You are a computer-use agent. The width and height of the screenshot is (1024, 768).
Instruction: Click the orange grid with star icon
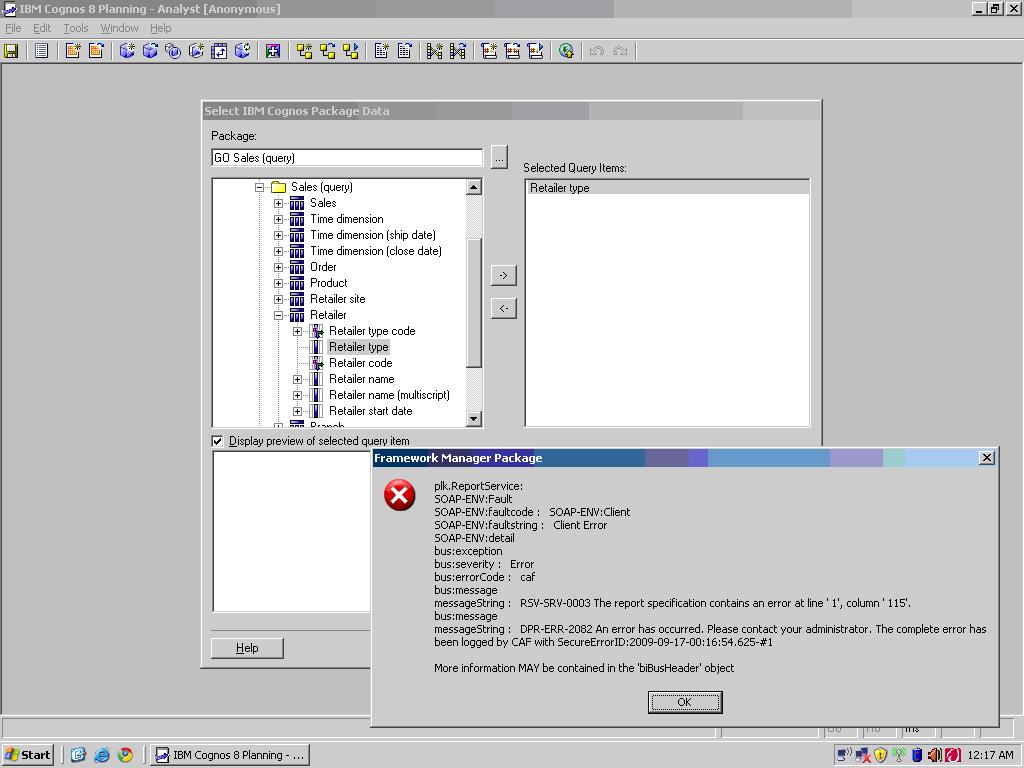click(72, 51)
